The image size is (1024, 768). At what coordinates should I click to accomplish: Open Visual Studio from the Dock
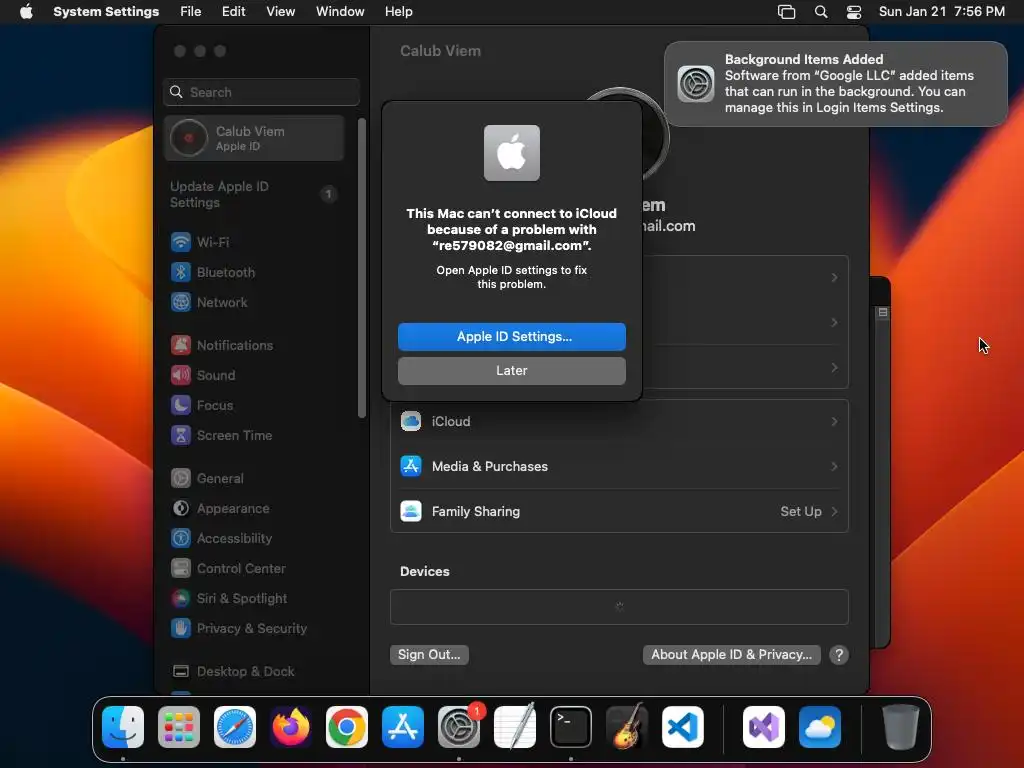(x=764, y=727)
